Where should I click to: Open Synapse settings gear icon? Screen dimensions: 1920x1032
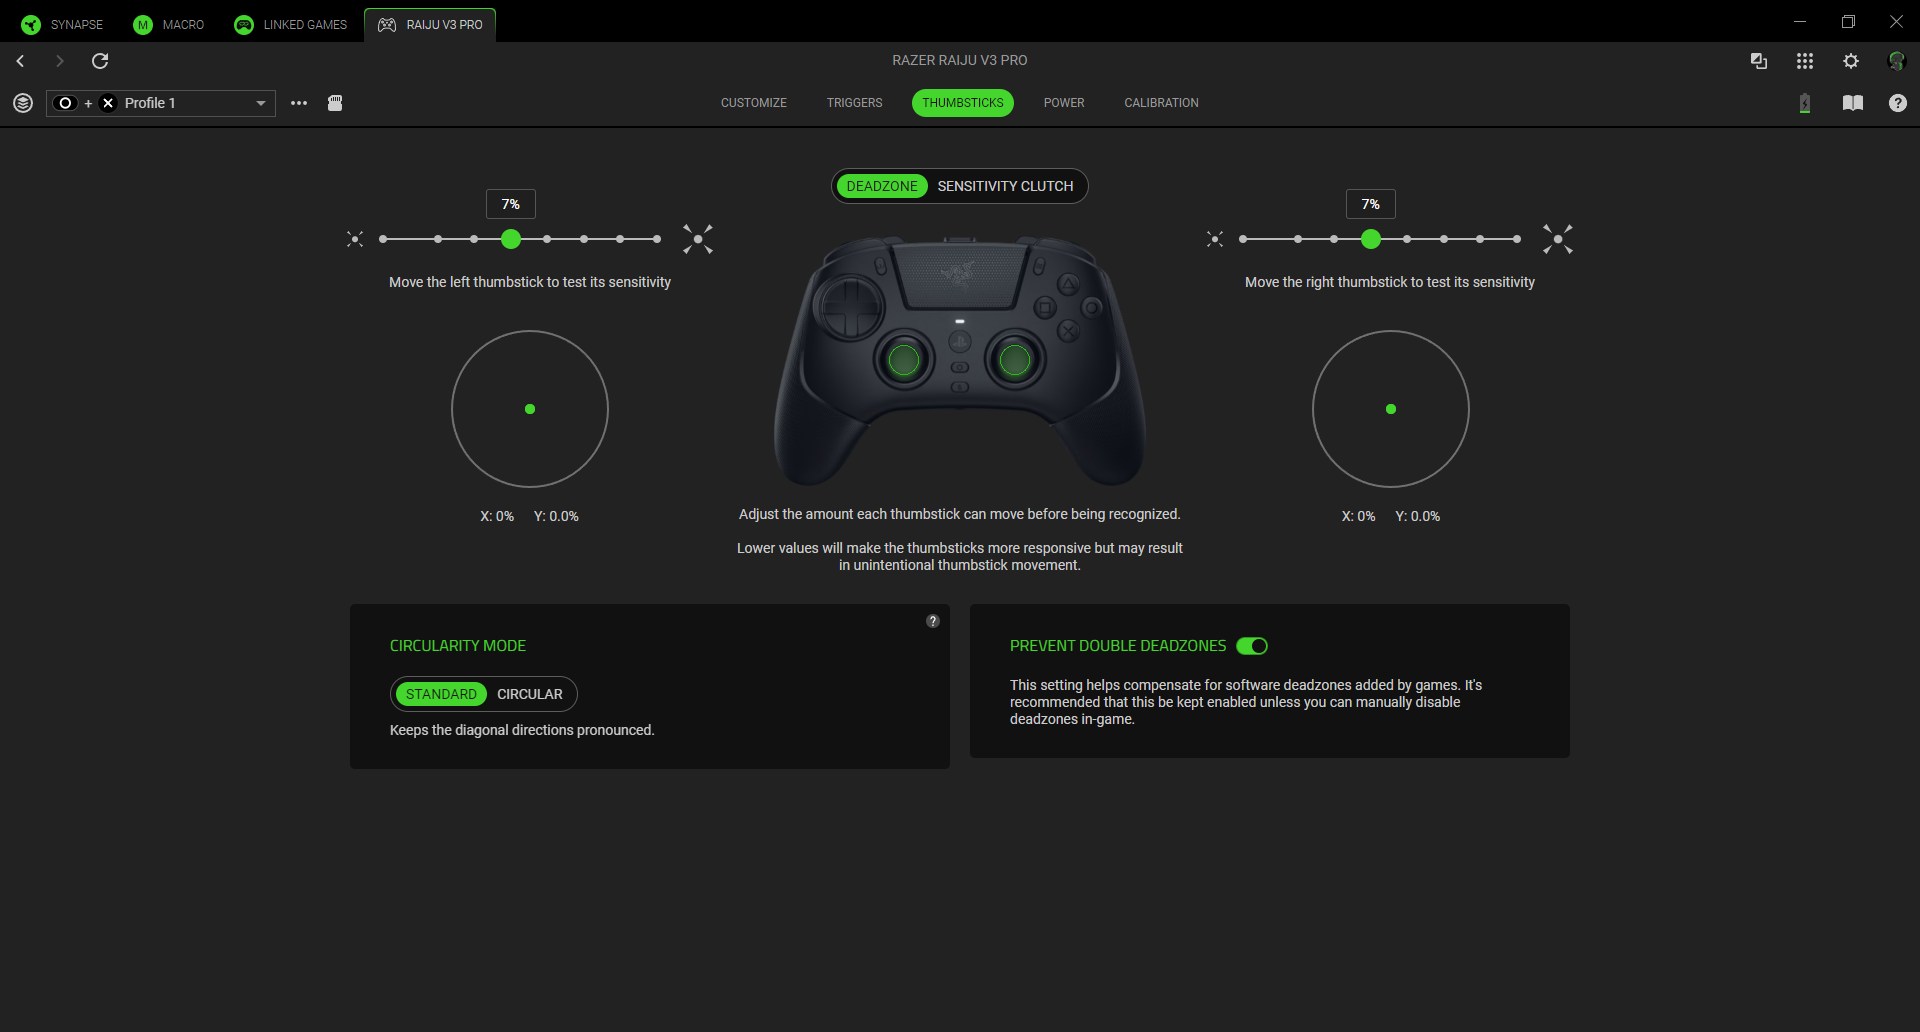point(1851,61)
